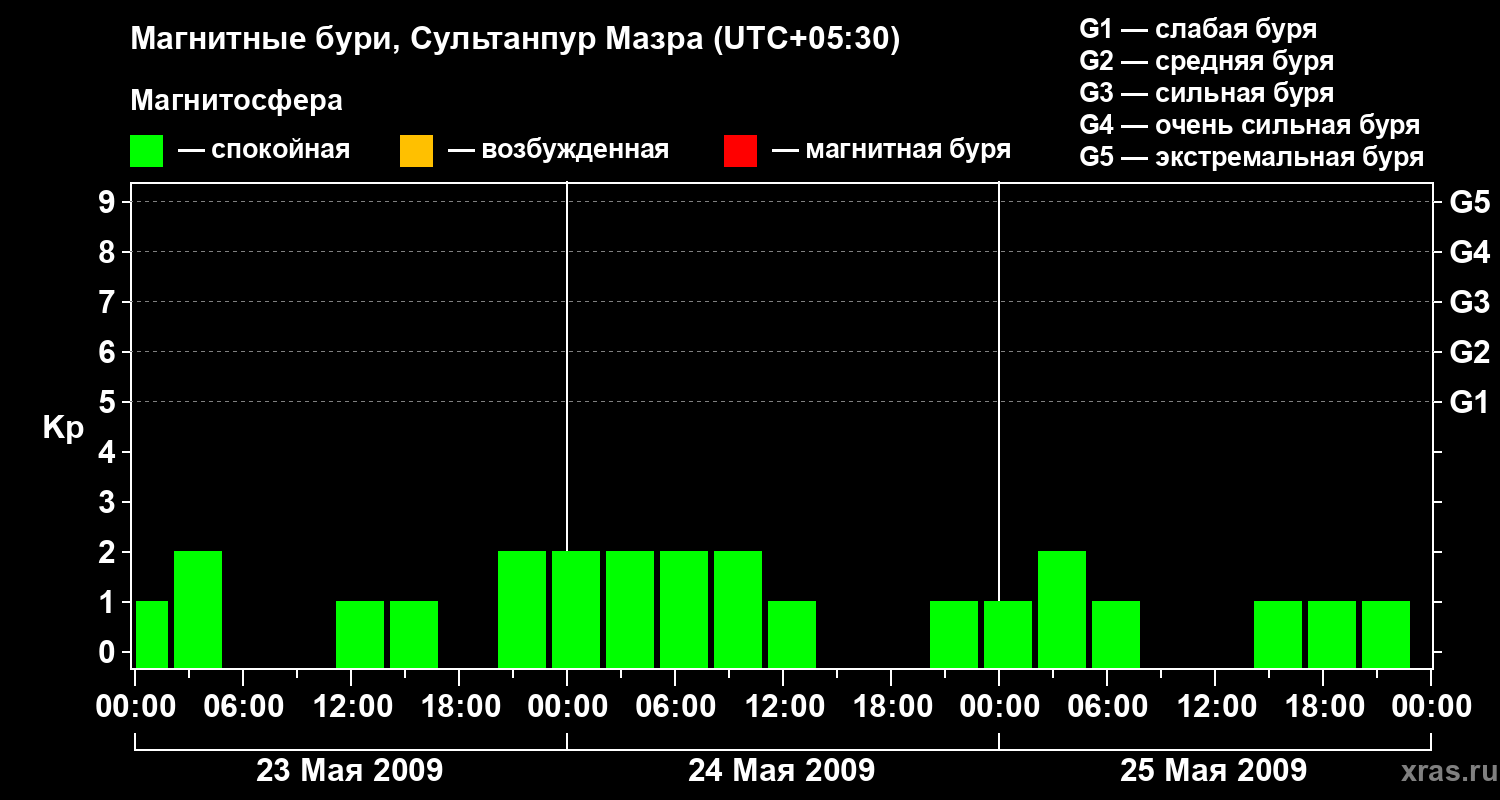1500x800 pixels.
Task: Click the Kp 2 bar before 06:00 on 23 Мая
Action: (x=198, y=609)
